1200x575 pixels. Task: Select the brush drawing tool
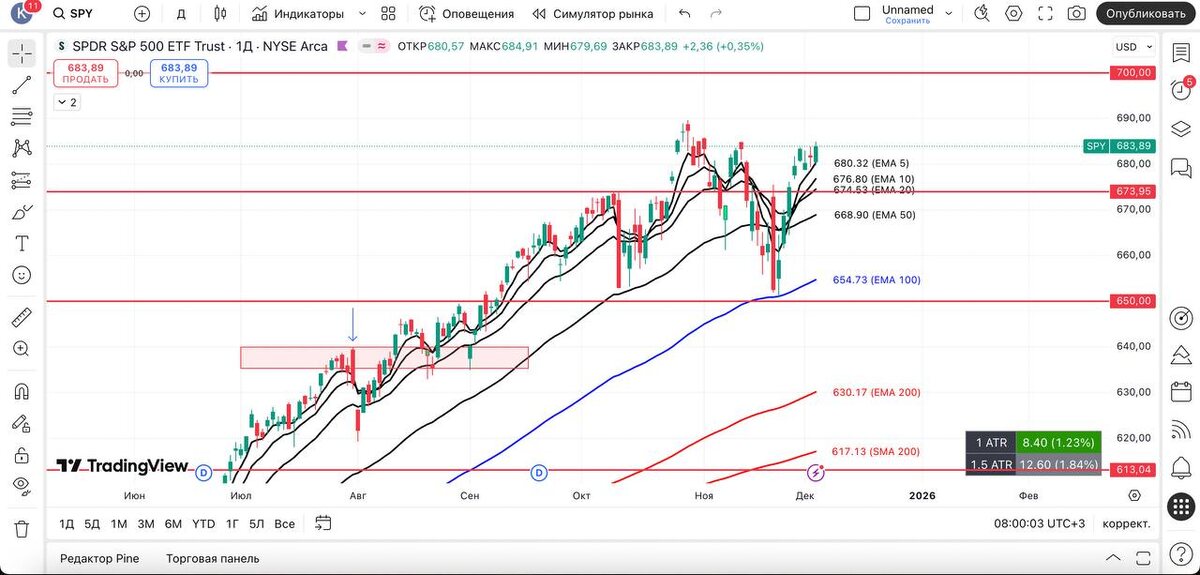pyautogui.click(x=22, y=212)
